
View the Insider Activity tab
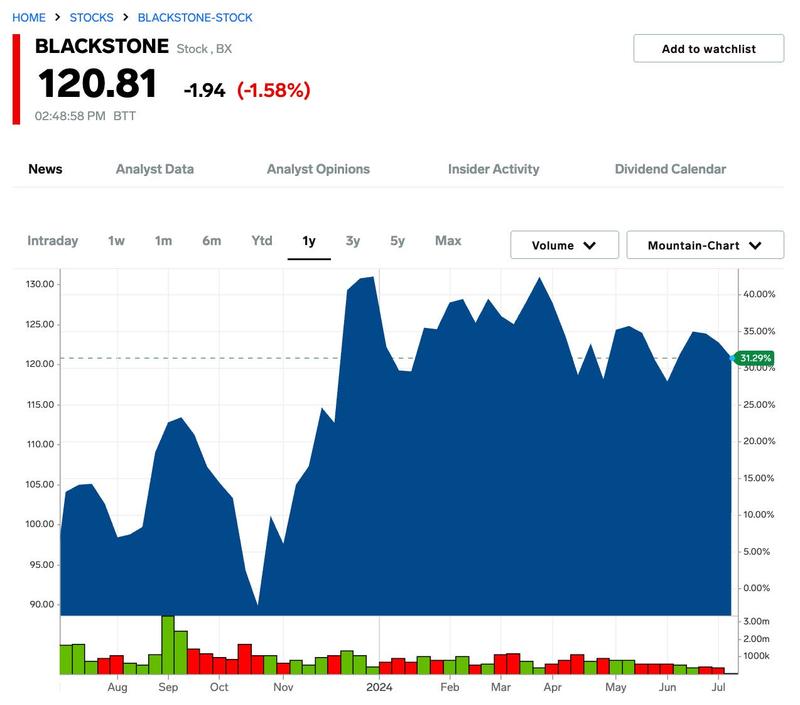point(493,169)
